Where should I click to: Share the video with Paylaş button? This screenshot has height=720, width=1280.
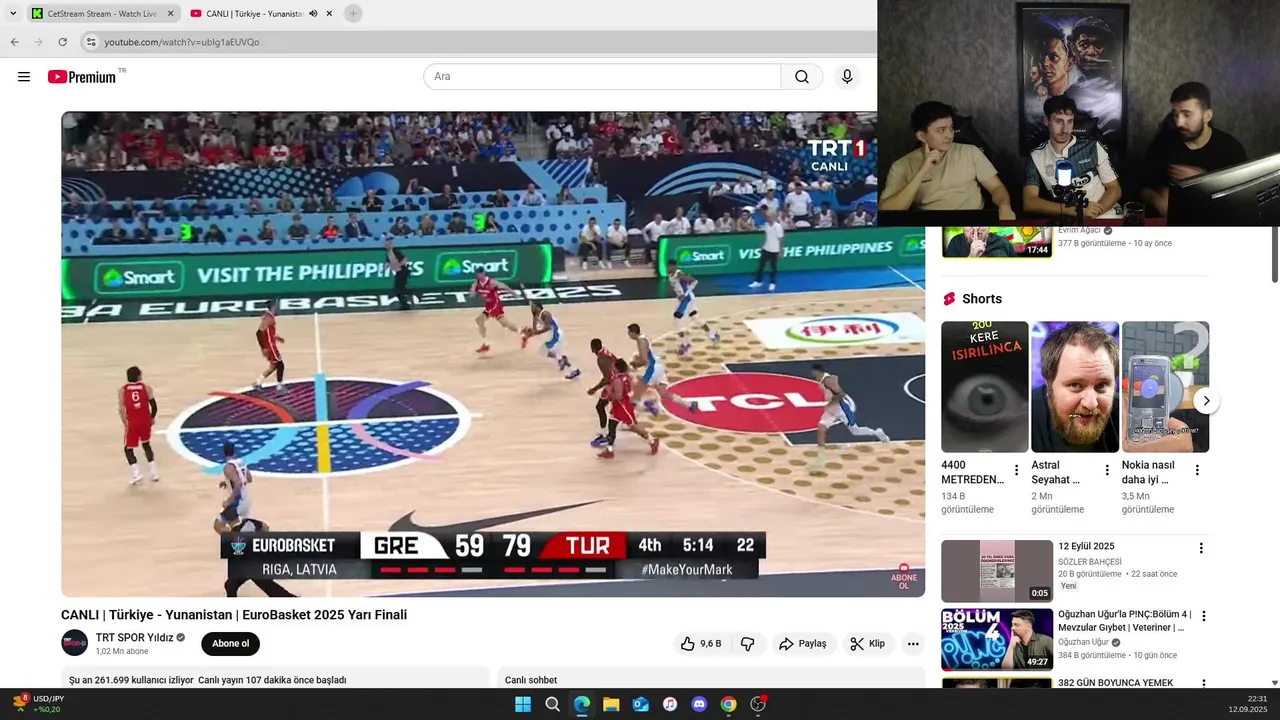click(802, 644)
